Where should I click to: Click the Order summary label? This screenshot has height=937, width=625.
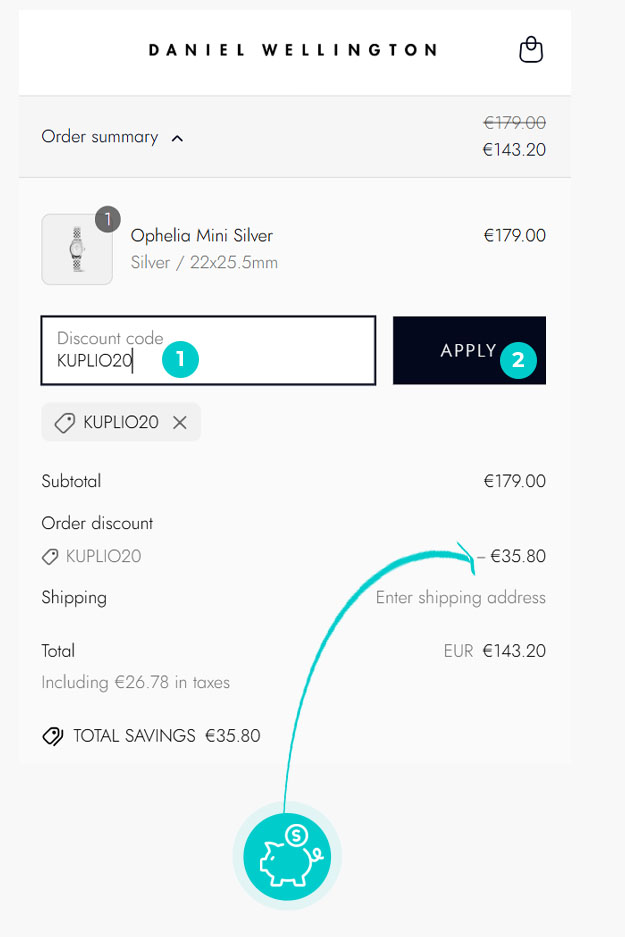pos(100,137)
